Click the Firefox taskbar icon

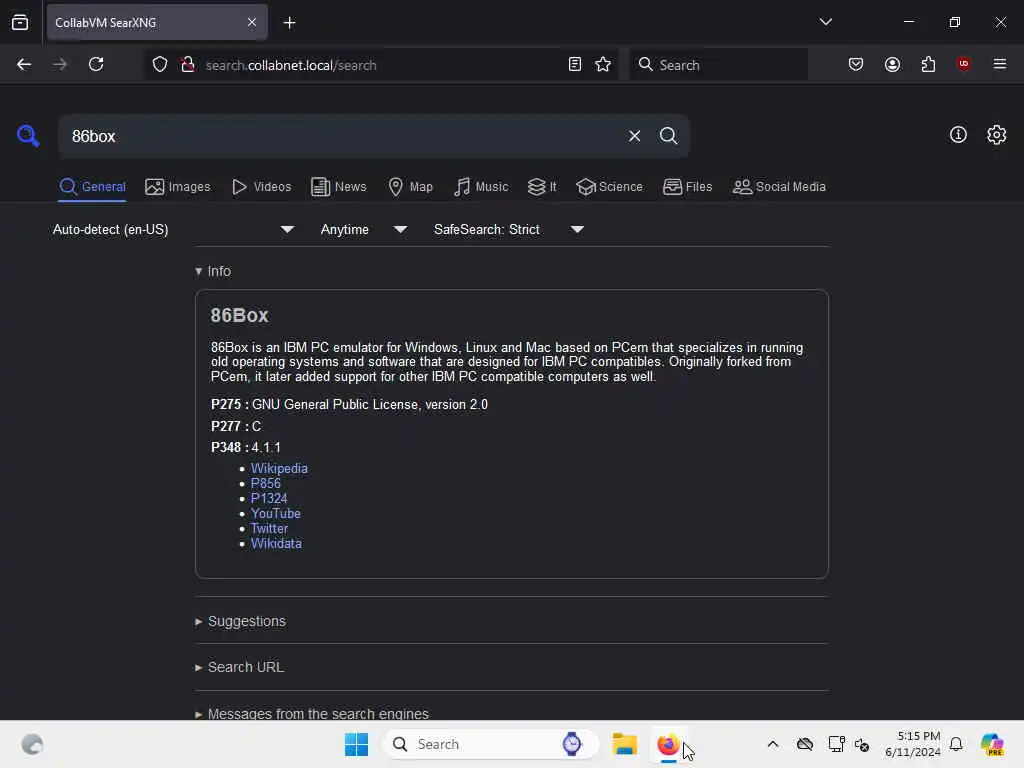[667, 744]
